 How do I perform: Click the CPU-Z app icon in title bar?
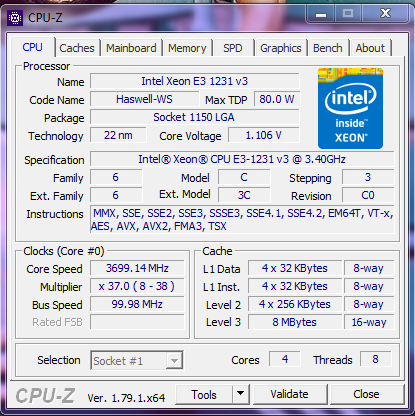tap(15, 18)
